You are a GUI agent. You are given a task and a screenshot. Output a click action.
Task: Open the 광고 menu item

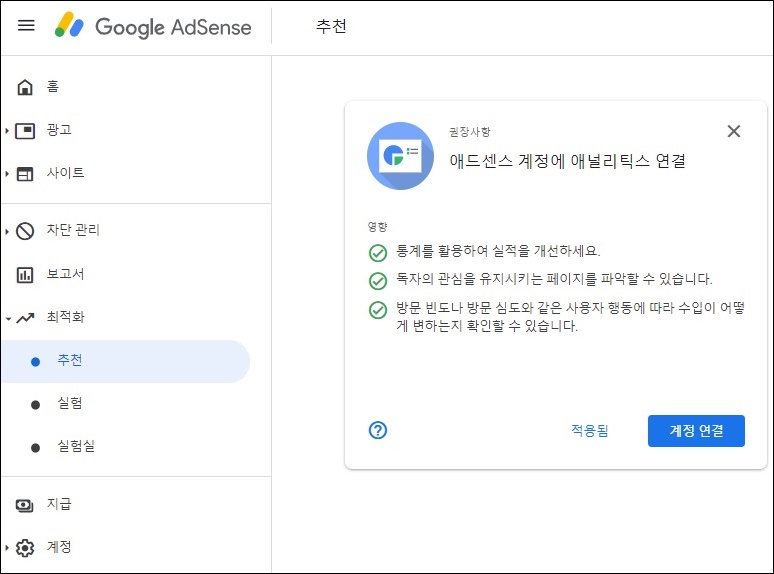pos(59,130)
